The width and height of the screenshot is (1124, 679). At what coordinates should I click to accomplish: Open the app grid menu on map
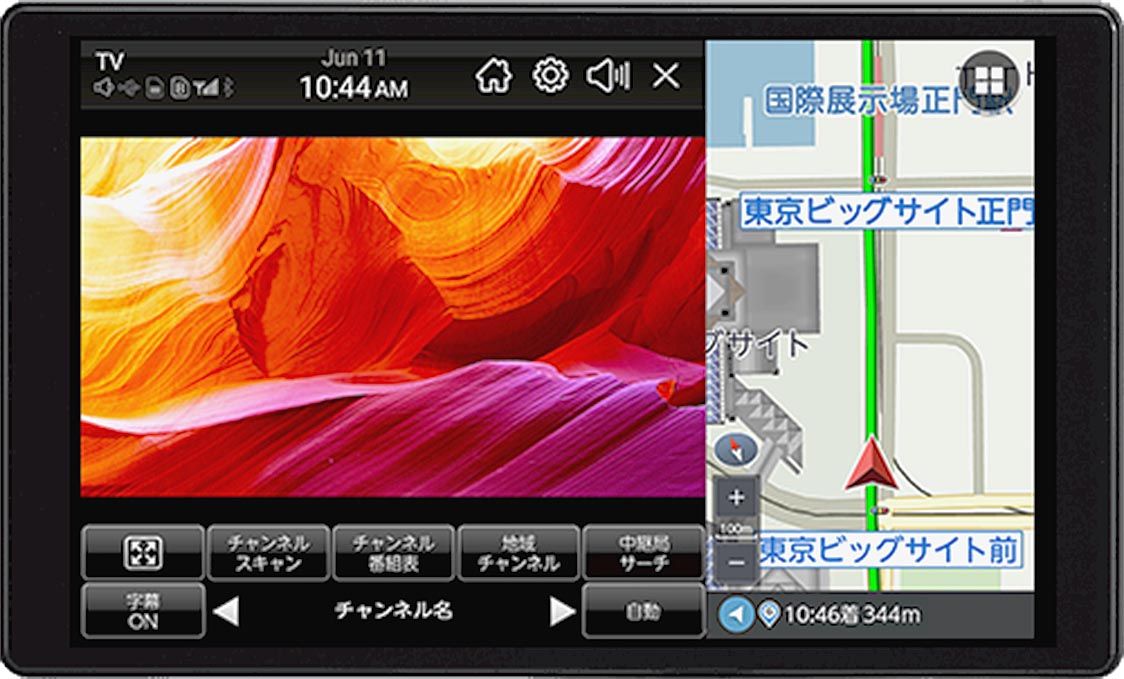pos(988,80)
